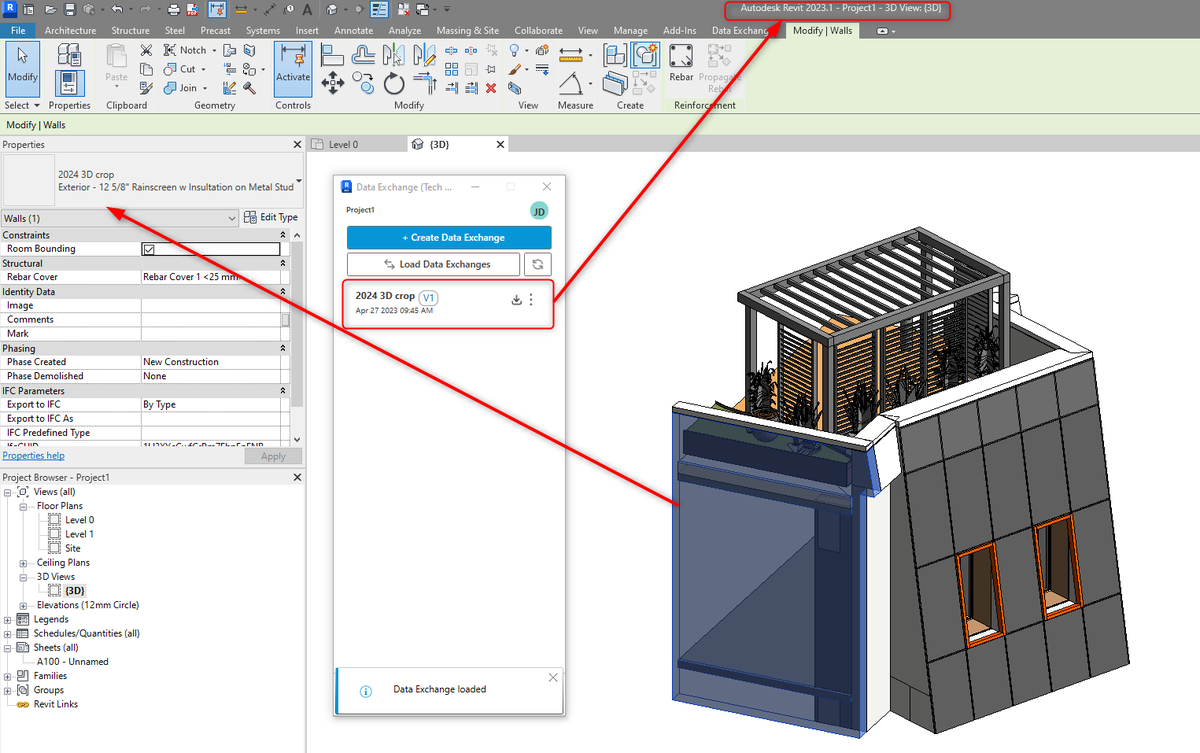Select the Rotate tool
1200x753 pixels.
click(393, 83)
